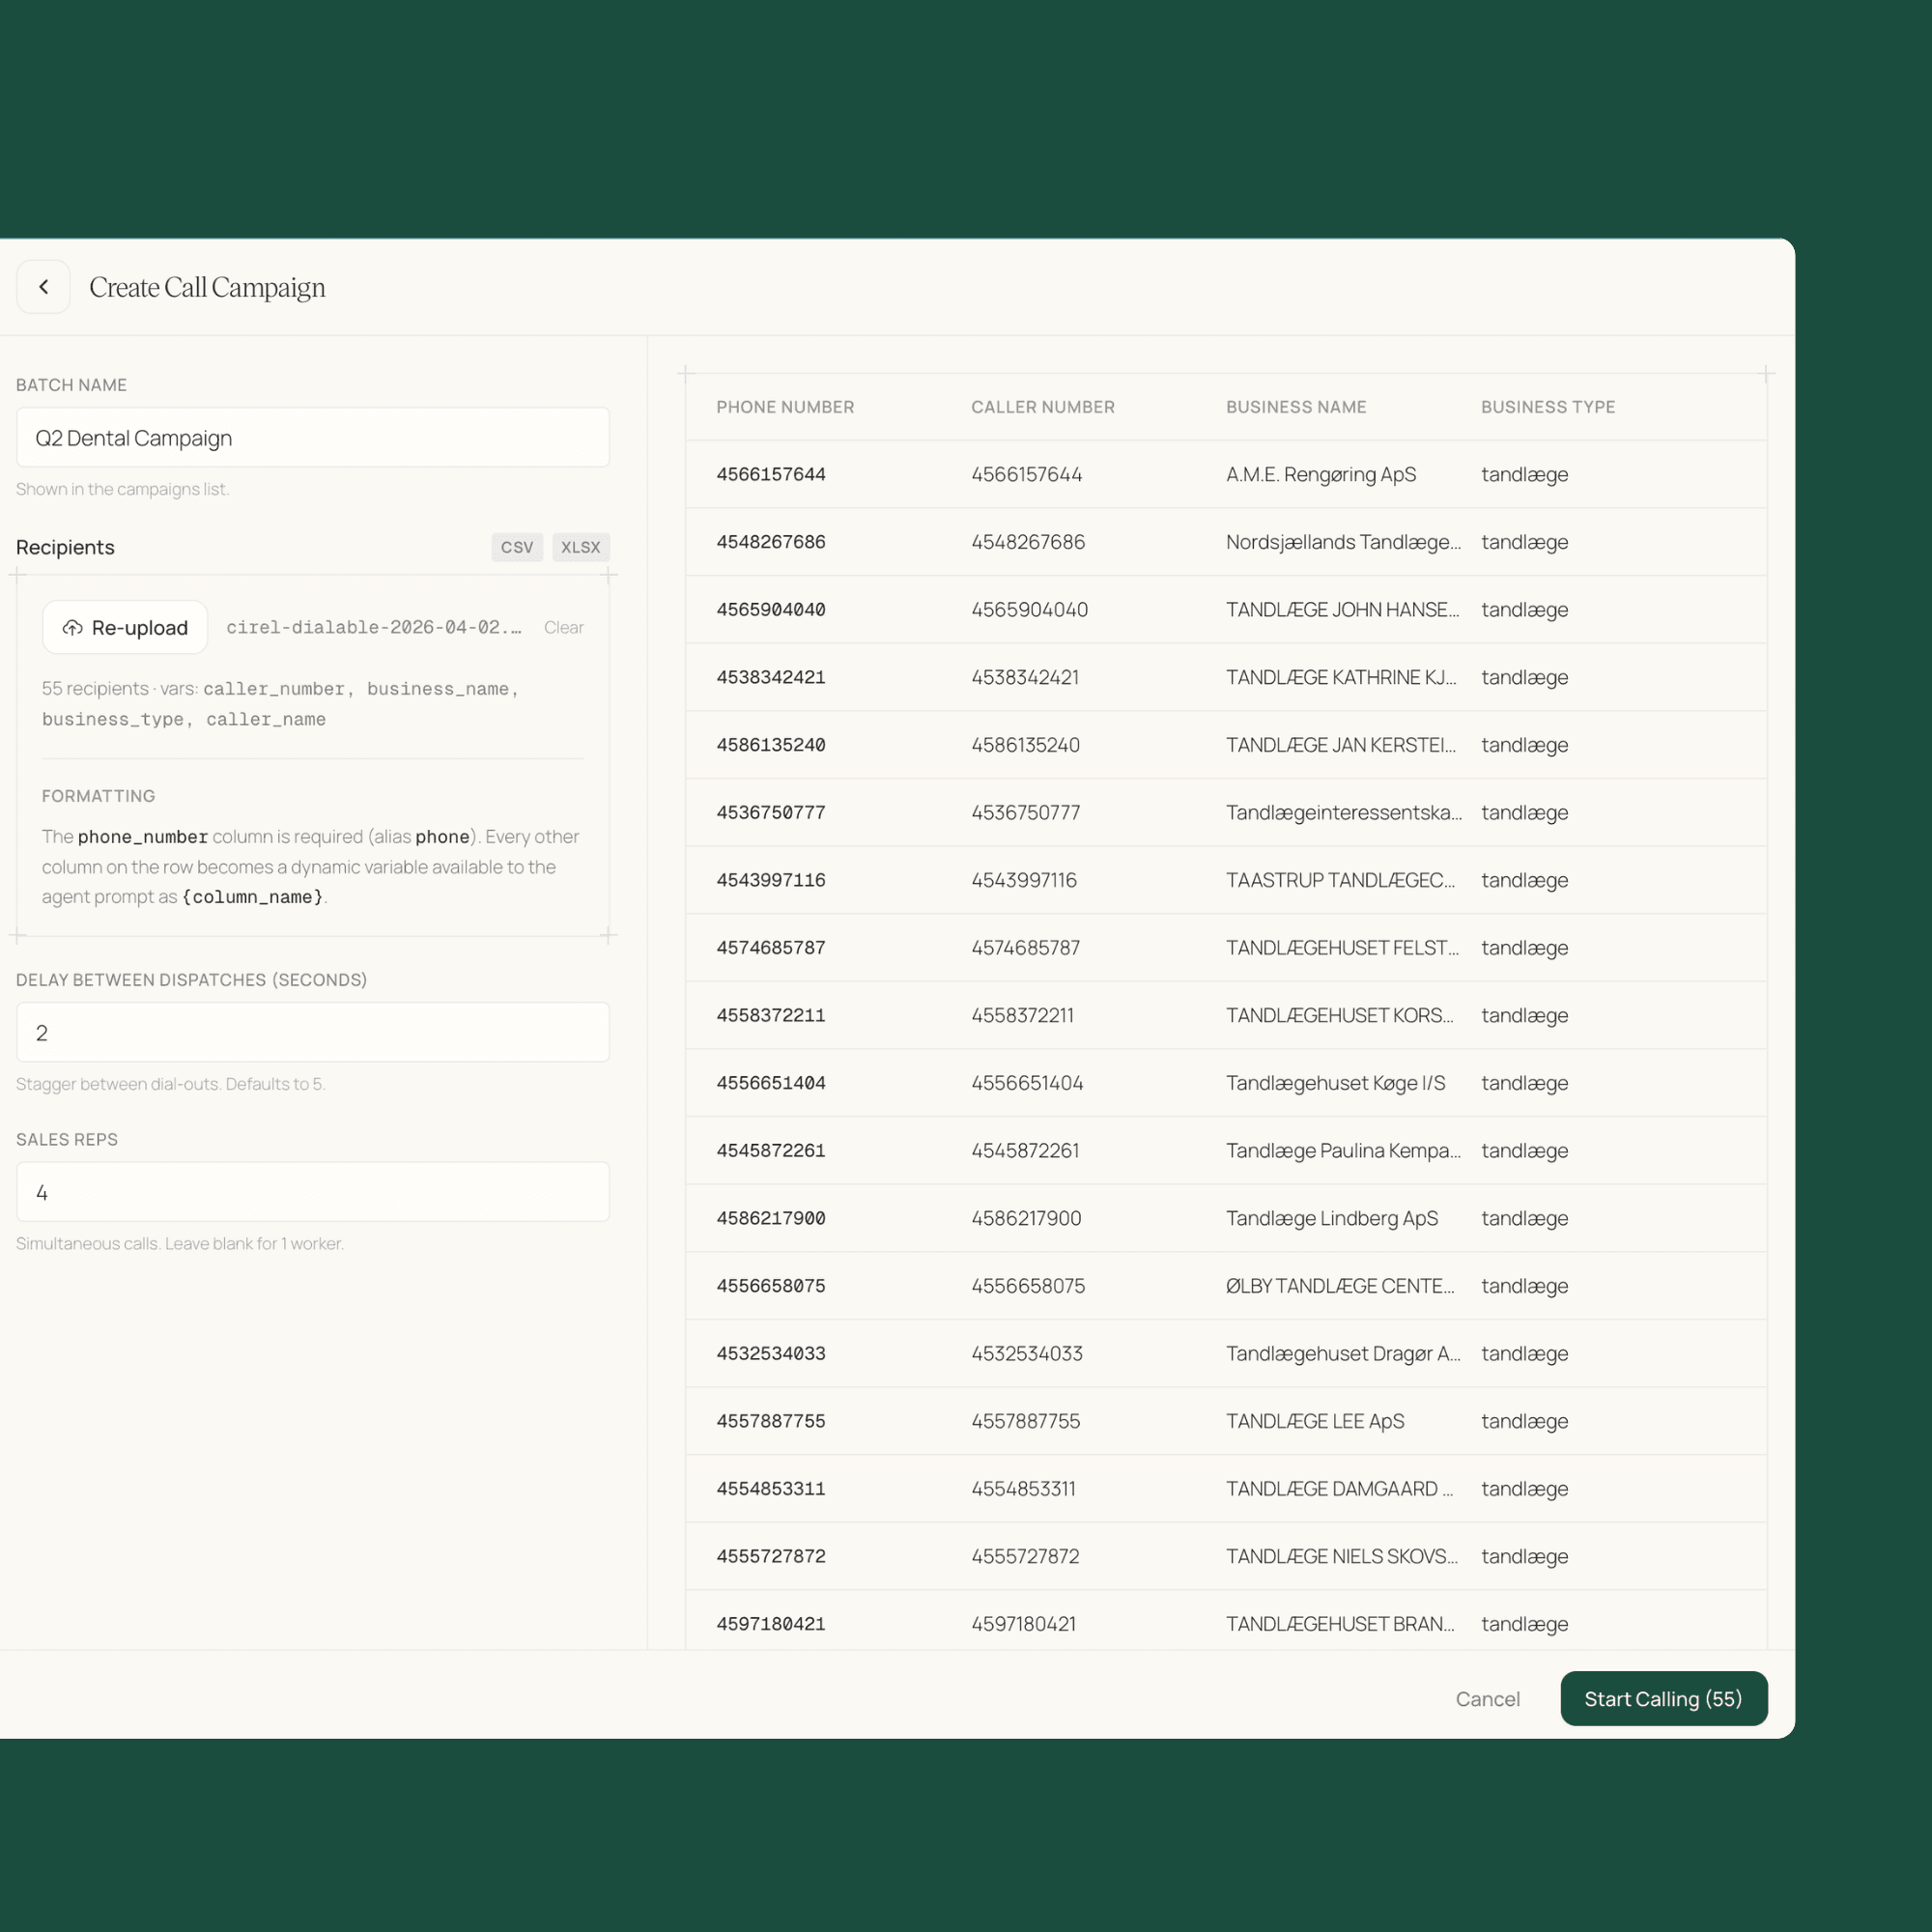The image size is (1932, 1932).
Task: Clear the uploaded recipients file
Action: (x=564, y=627)
